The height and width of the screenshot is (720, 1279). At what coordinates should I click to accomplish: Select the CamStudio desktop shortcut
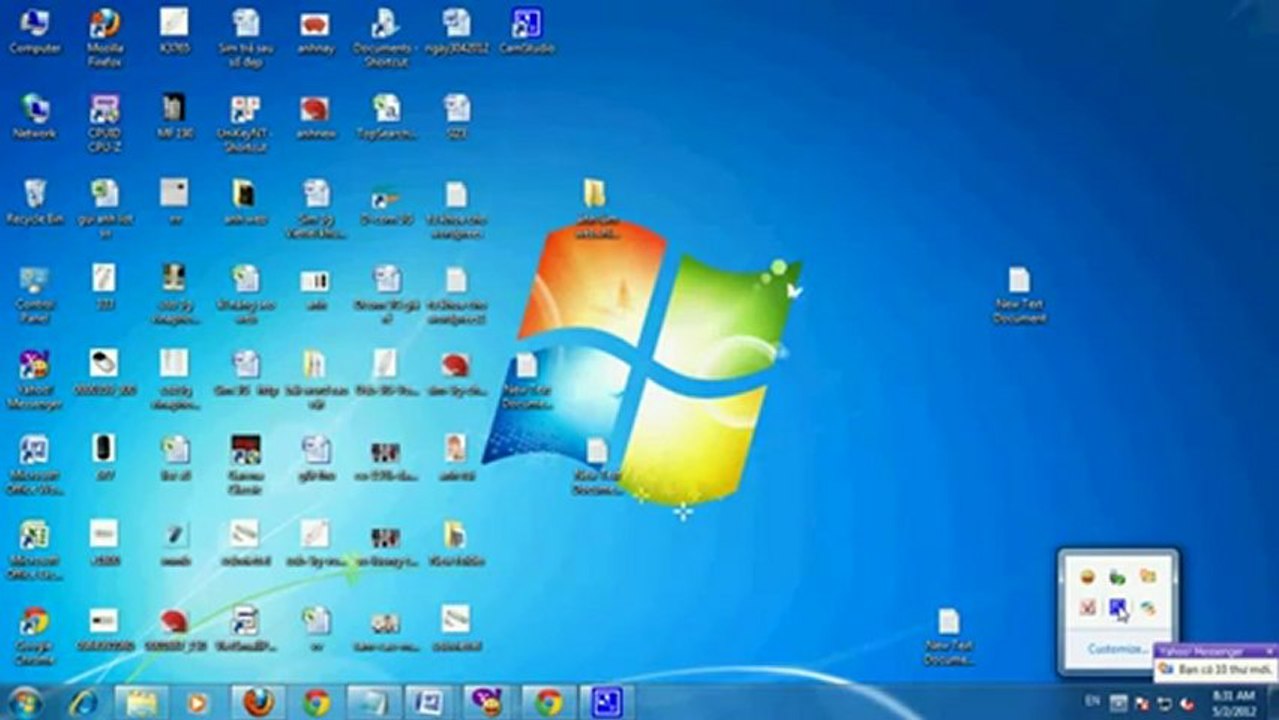coord(526,30)
